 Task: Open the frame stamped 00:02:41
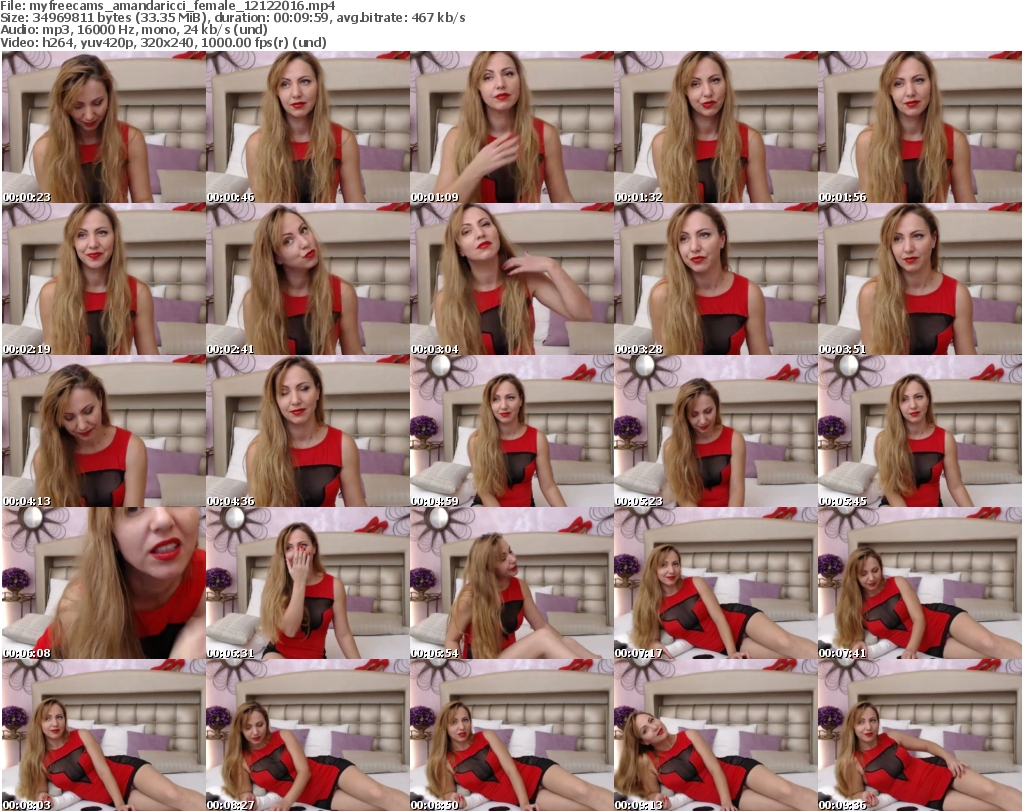point(308,279)
